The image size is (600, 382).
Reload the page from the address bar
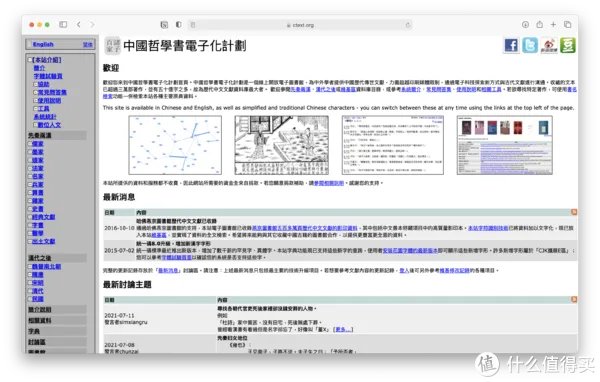408,25
